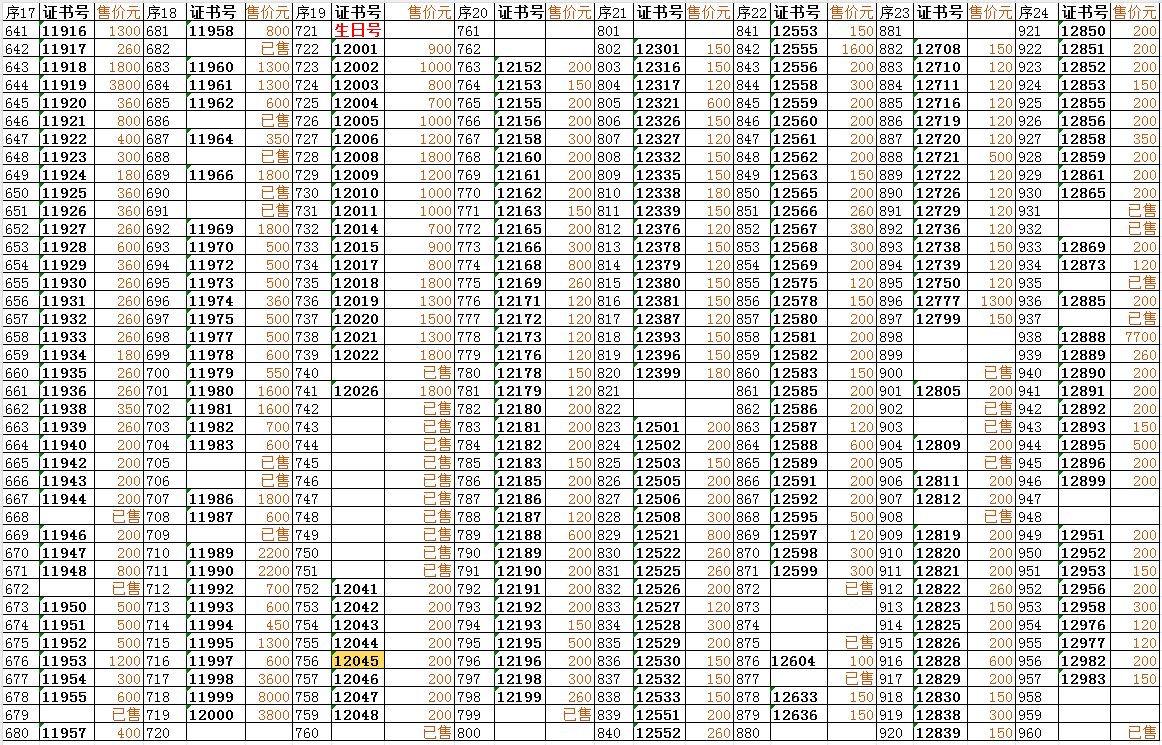Select the yellow highlighted cell 12045
This screenshot has height=745, width=1162.
click(356, 661)
